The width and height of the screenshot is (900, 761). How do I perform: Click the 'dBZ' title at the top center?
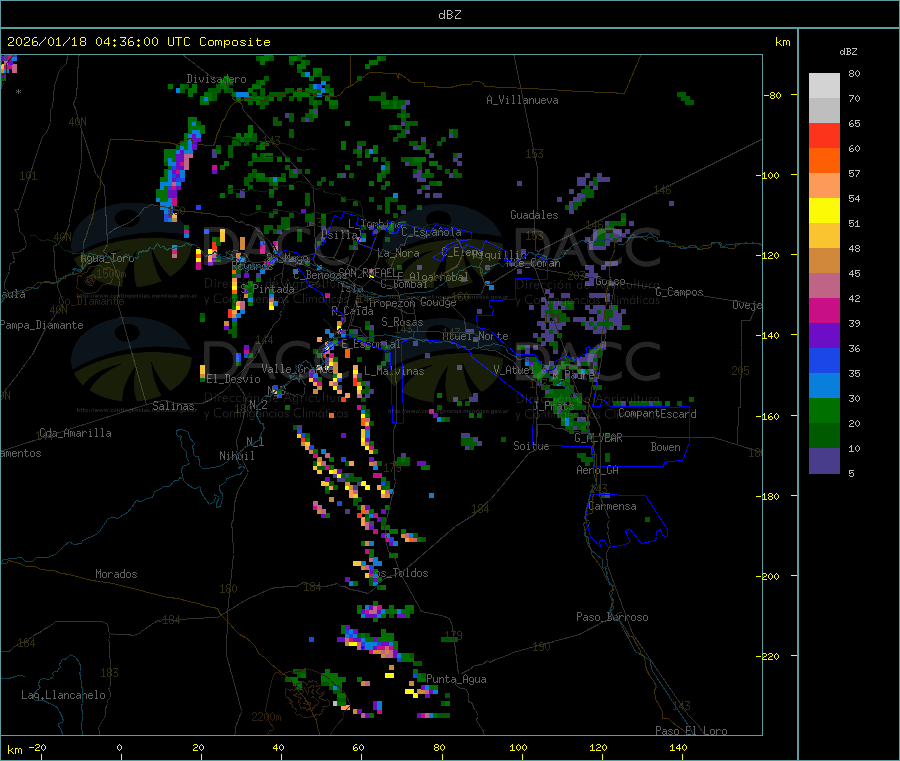[x=449, y=15]
